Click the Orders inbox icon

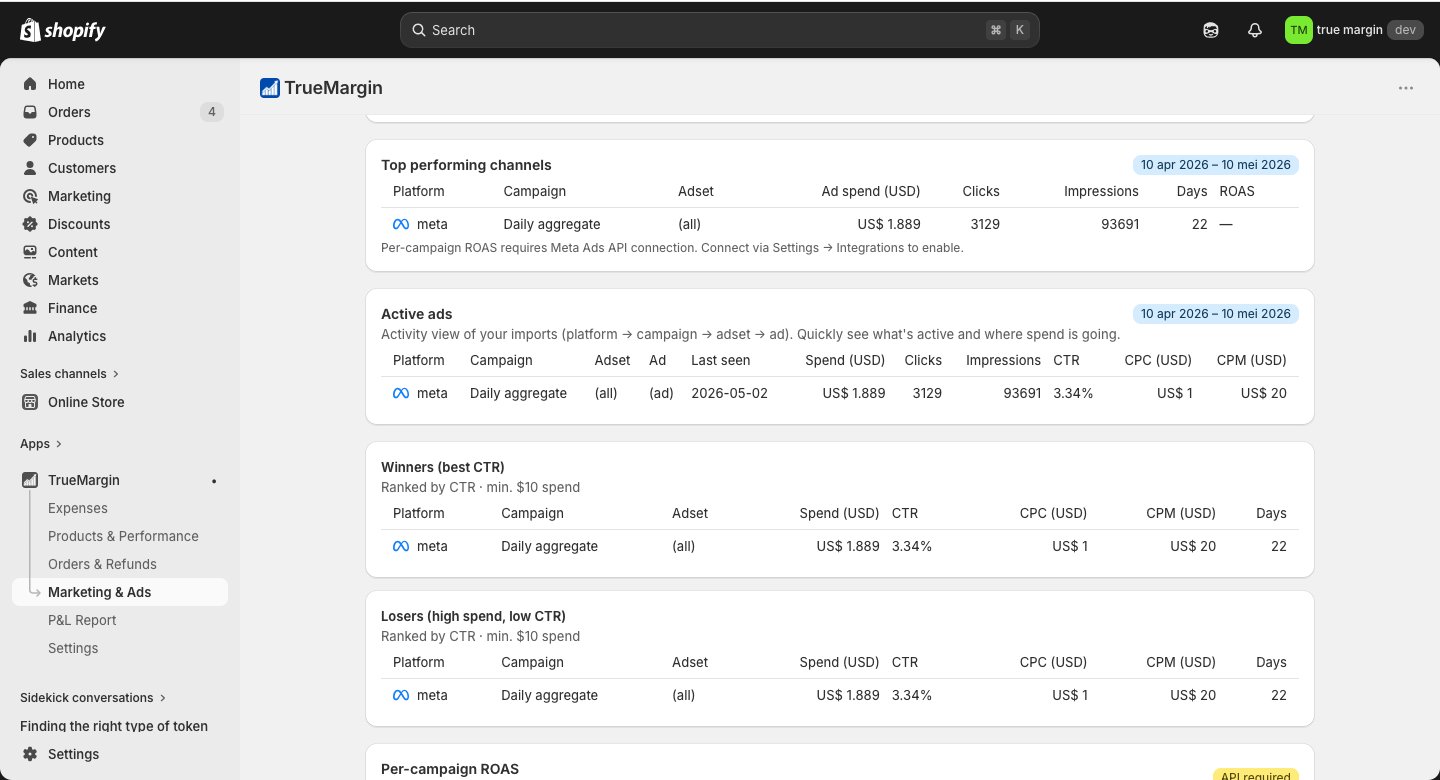30,112
